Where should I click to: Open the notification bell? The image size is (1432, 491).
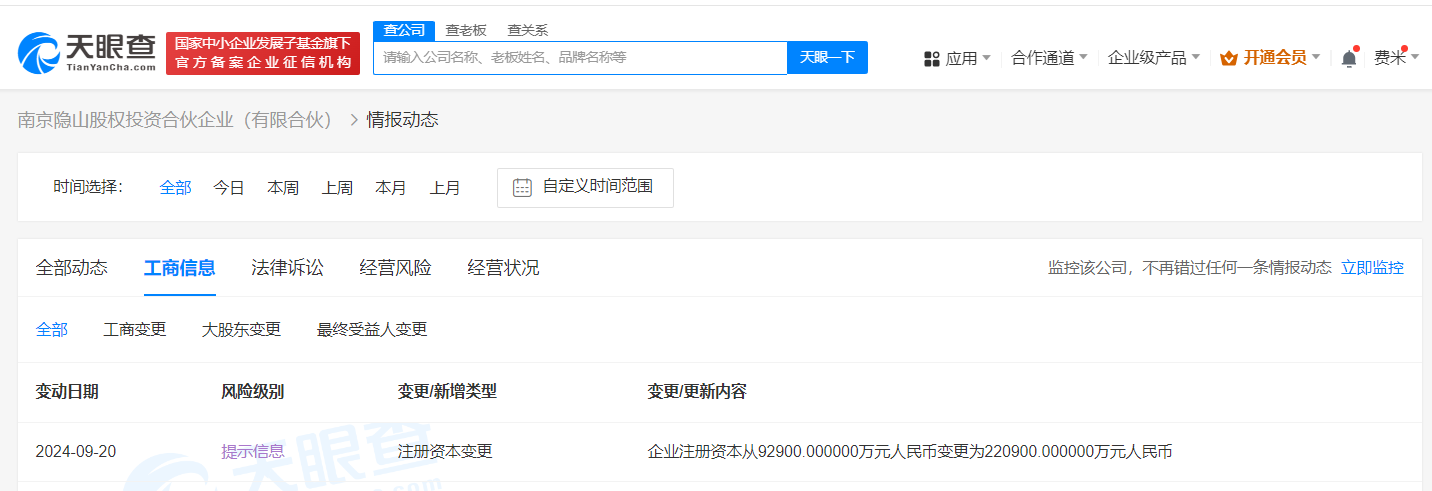coord(1349,59)
